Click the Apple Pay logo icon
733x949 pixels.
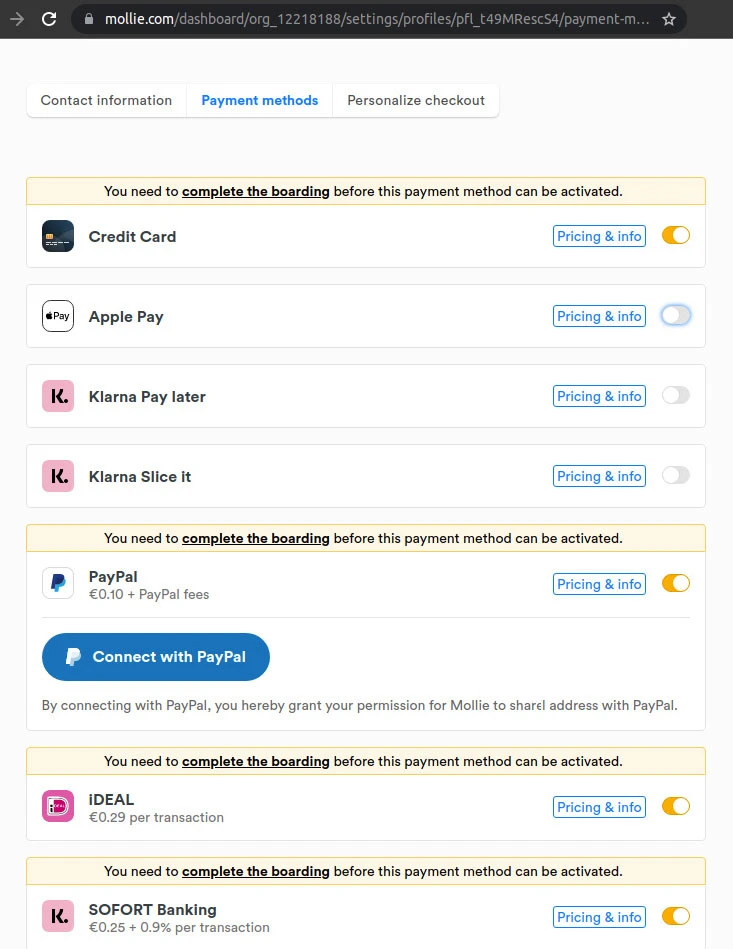[58, 316]
